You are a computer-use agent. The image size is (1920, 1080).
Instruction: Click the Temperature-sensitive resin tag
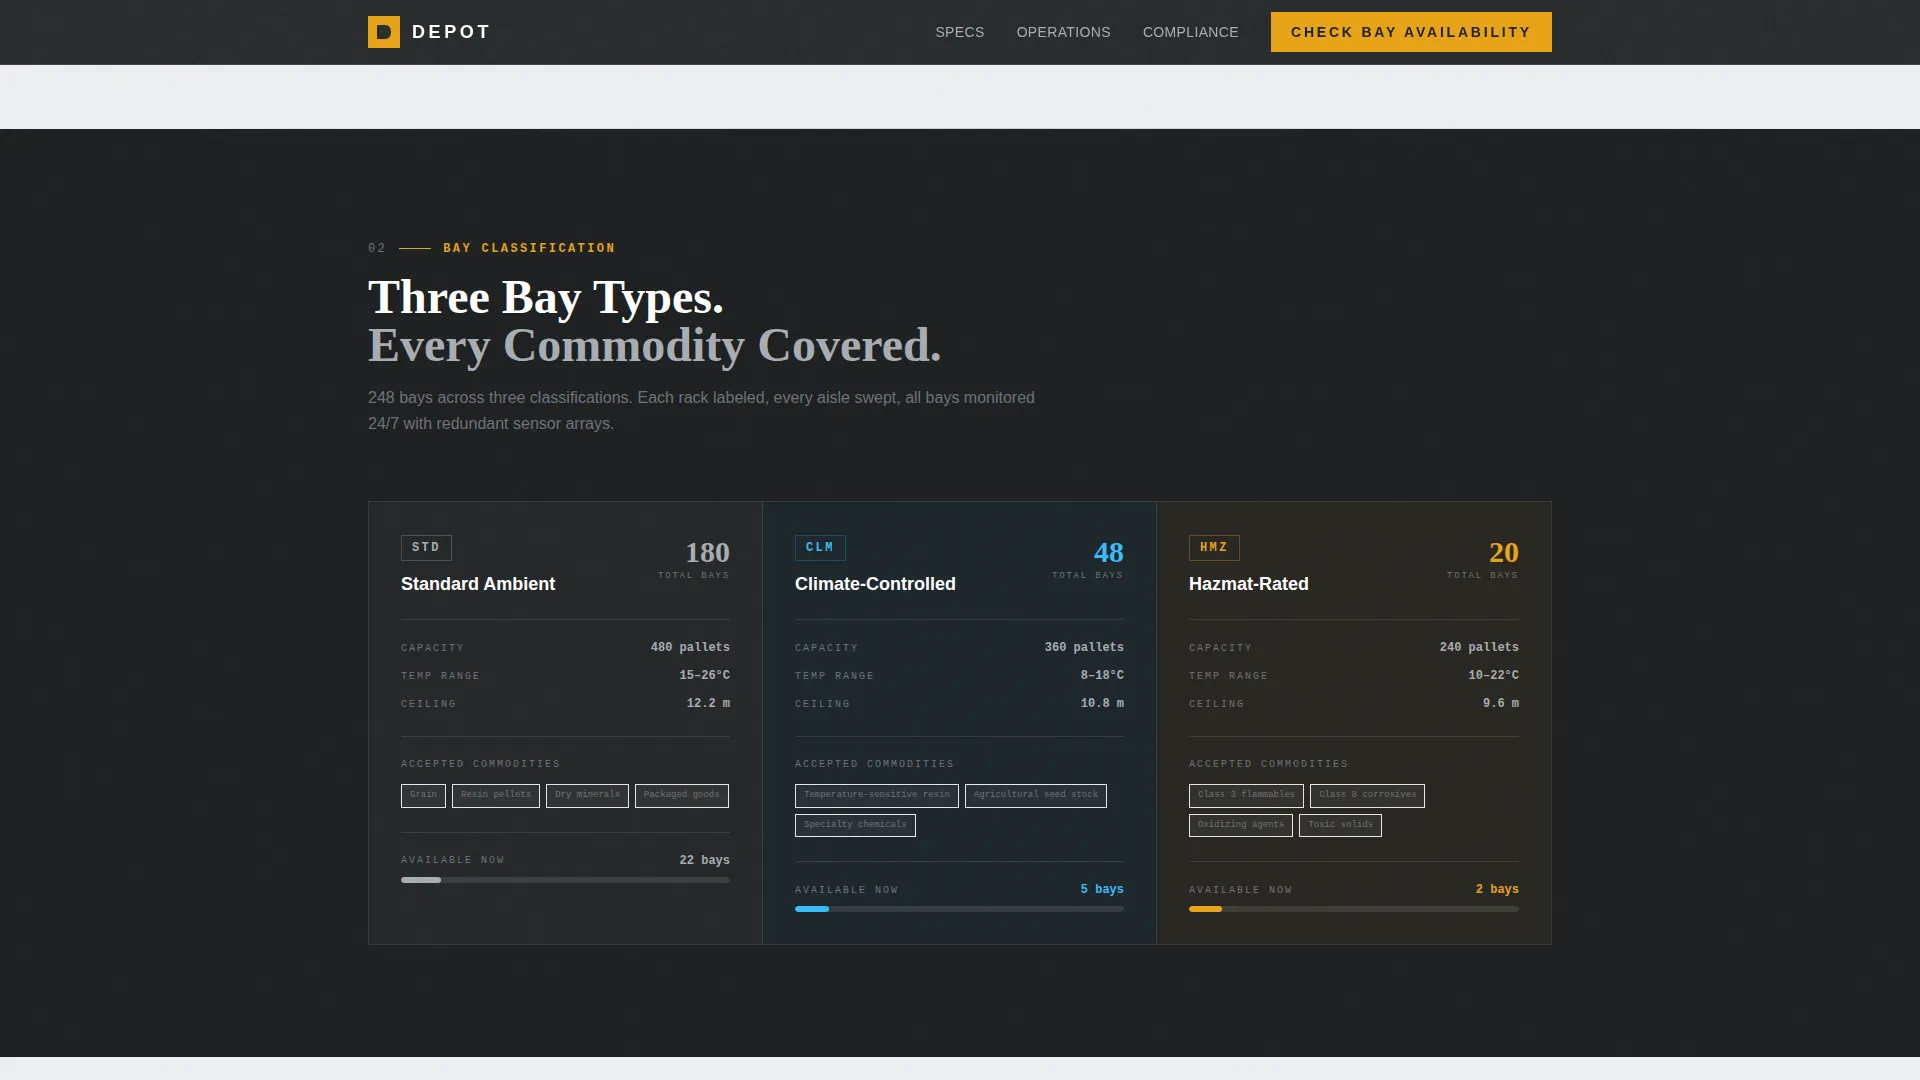(x=877, y=795)
